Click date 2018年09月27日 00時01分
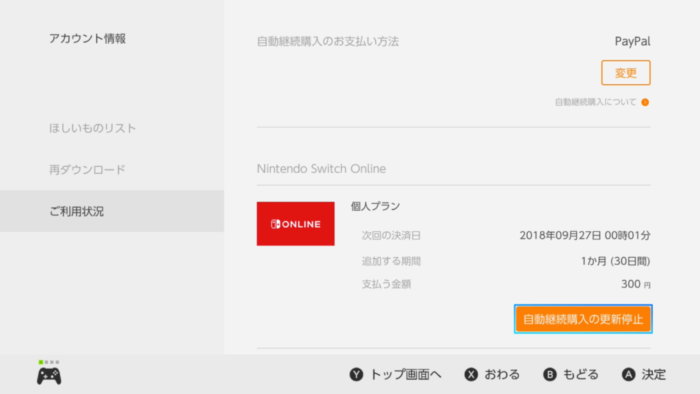The height and width of the screenshot is (394, 700). [x=585, y=236]
